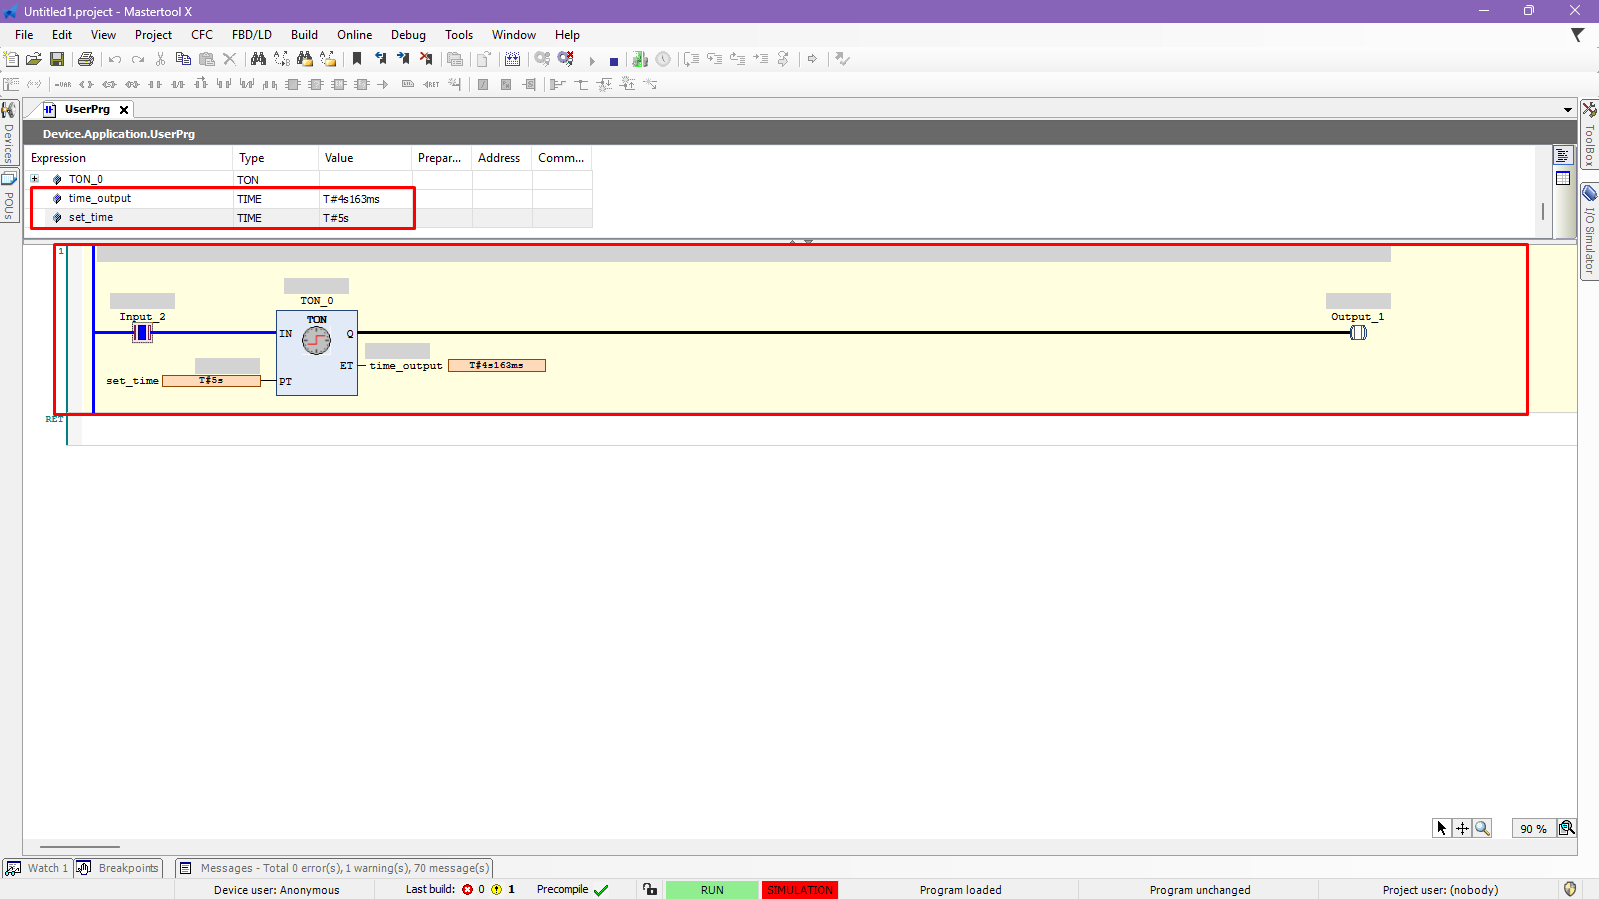
Task: Open the file icon in toolbar
Action: pos(34,60)
